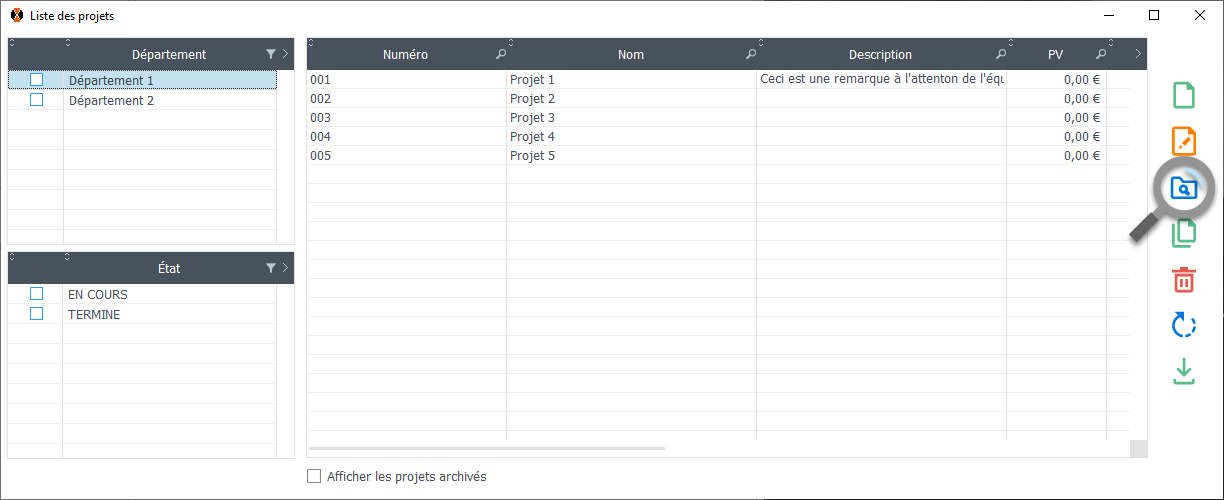Click the green new project document icon

[x=1183, y=96]
